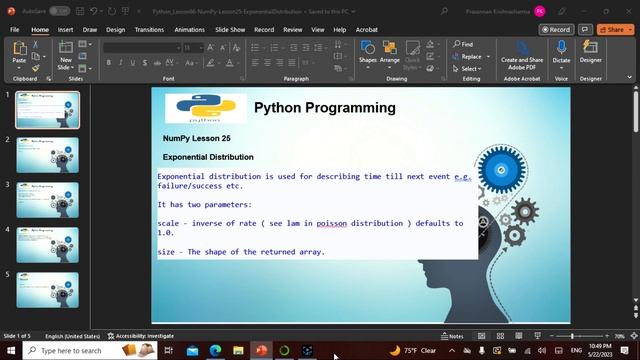Increase list indent level icon

click(306, 48)
